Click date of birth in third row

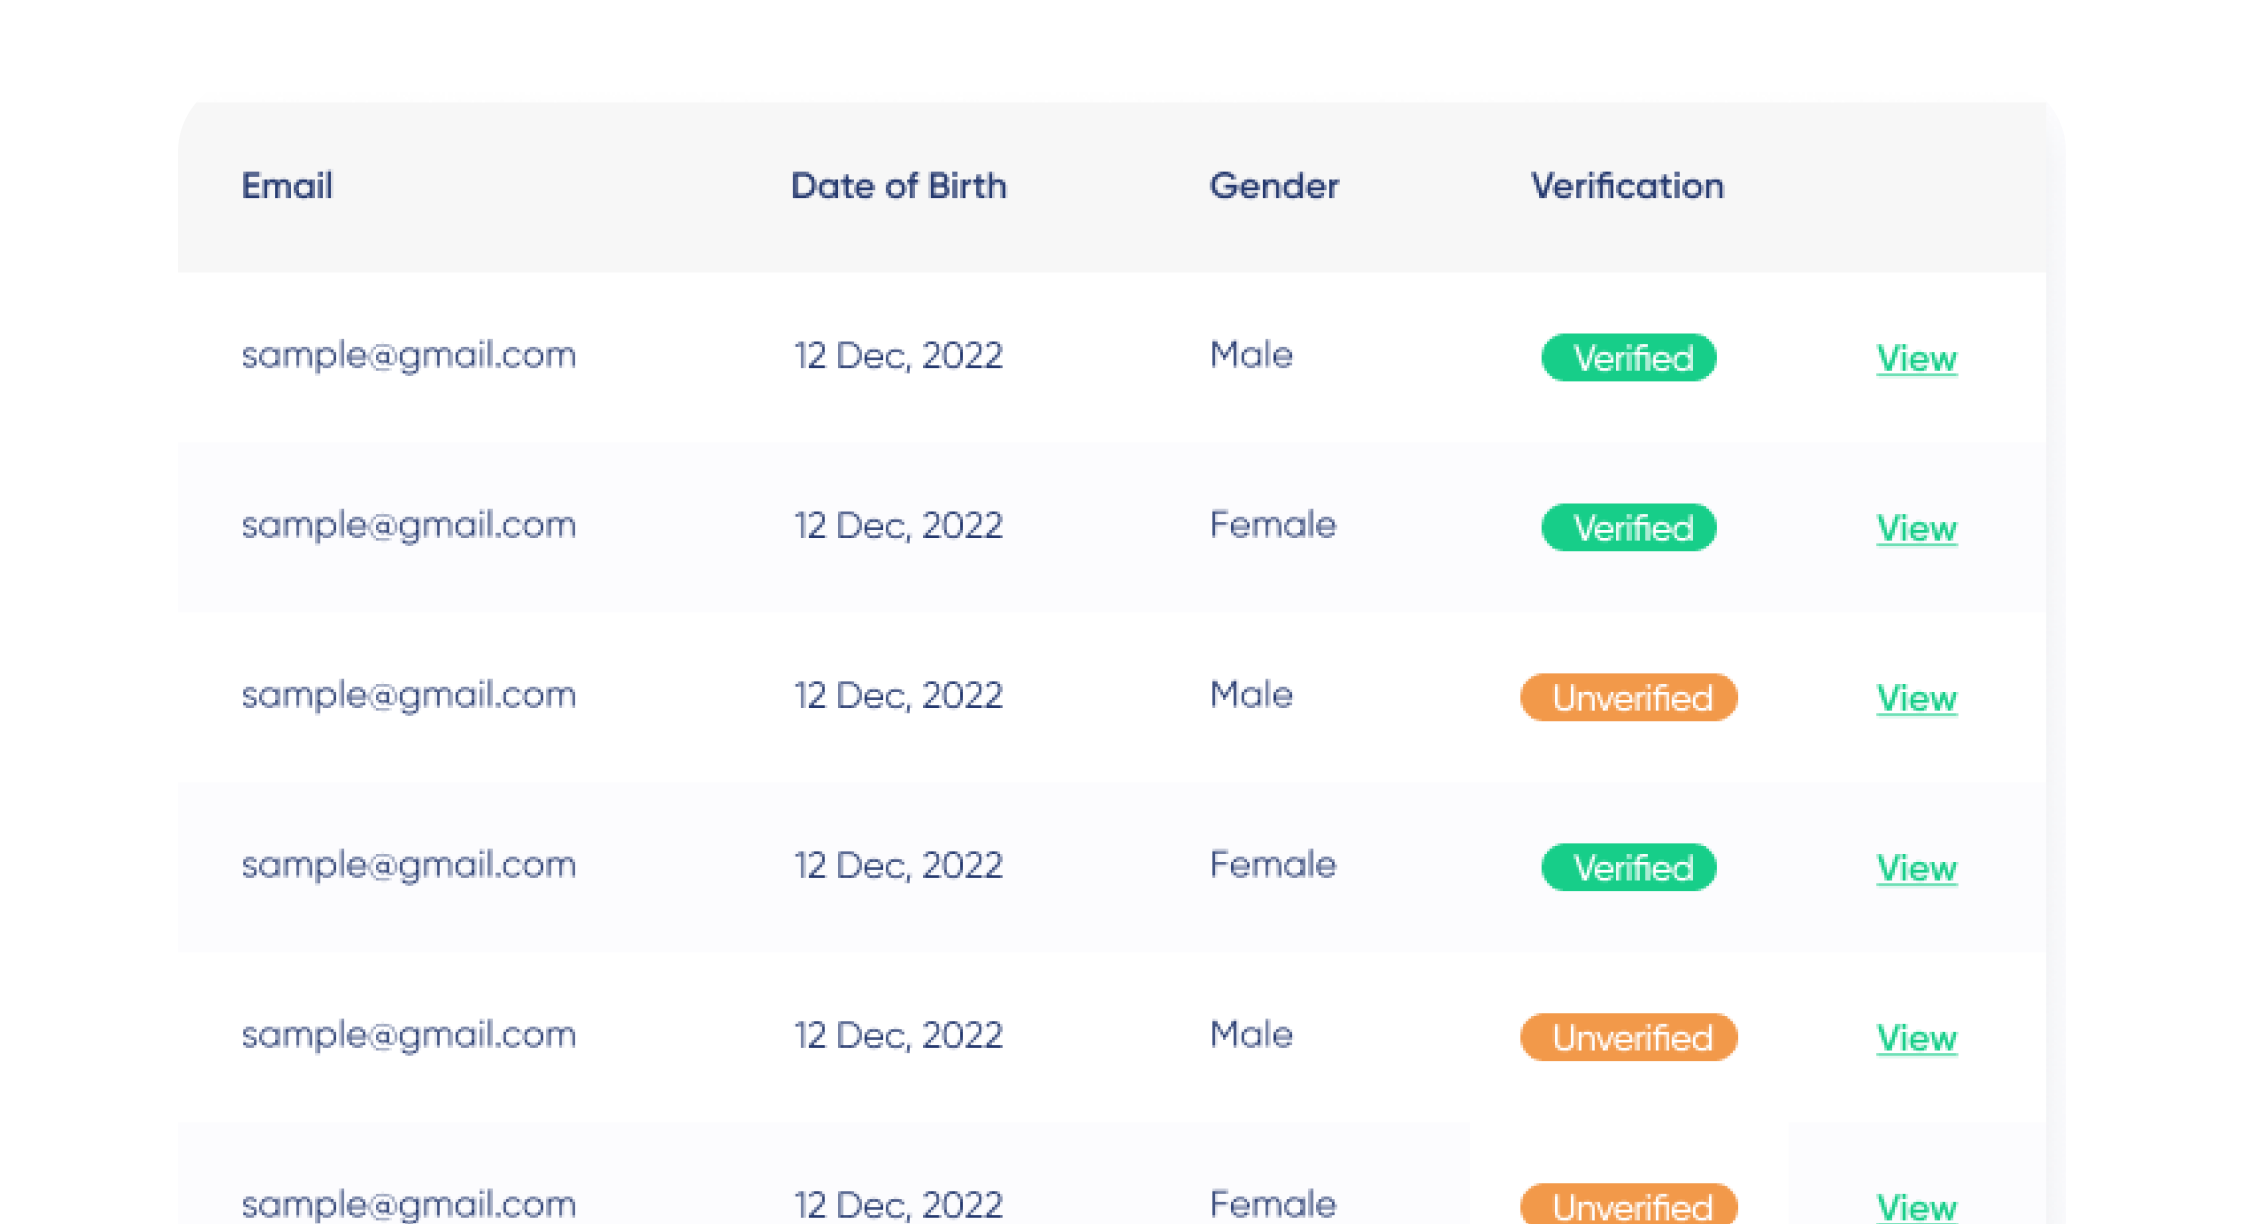click(x=898, y=696)
